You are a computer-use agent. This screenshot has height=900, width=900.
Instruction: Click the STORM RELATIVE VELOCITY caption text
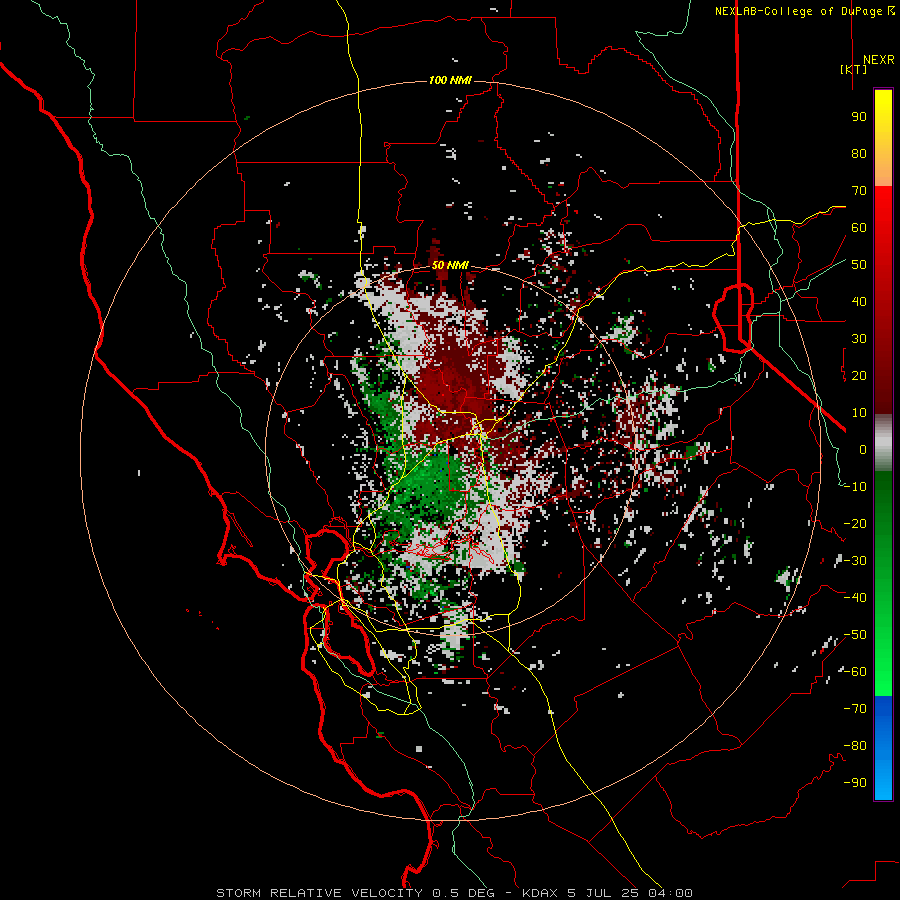tap(319, 893)
